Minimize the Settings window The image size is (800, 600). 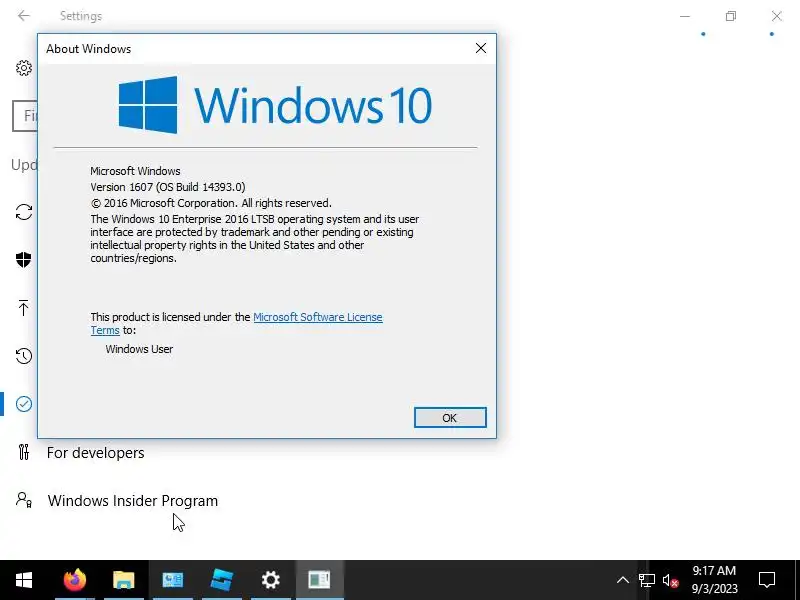[x=685, y=16]
